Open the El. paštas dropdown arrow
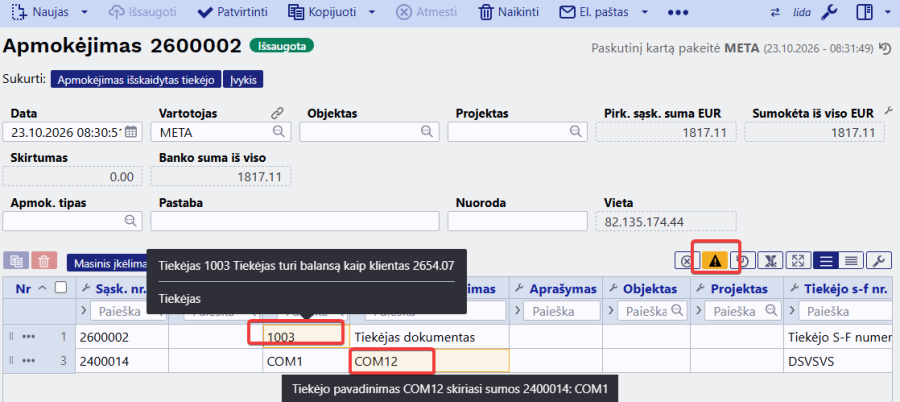This screenshot has width=900, height=402. pyautogui.click(x=645, y=12)
